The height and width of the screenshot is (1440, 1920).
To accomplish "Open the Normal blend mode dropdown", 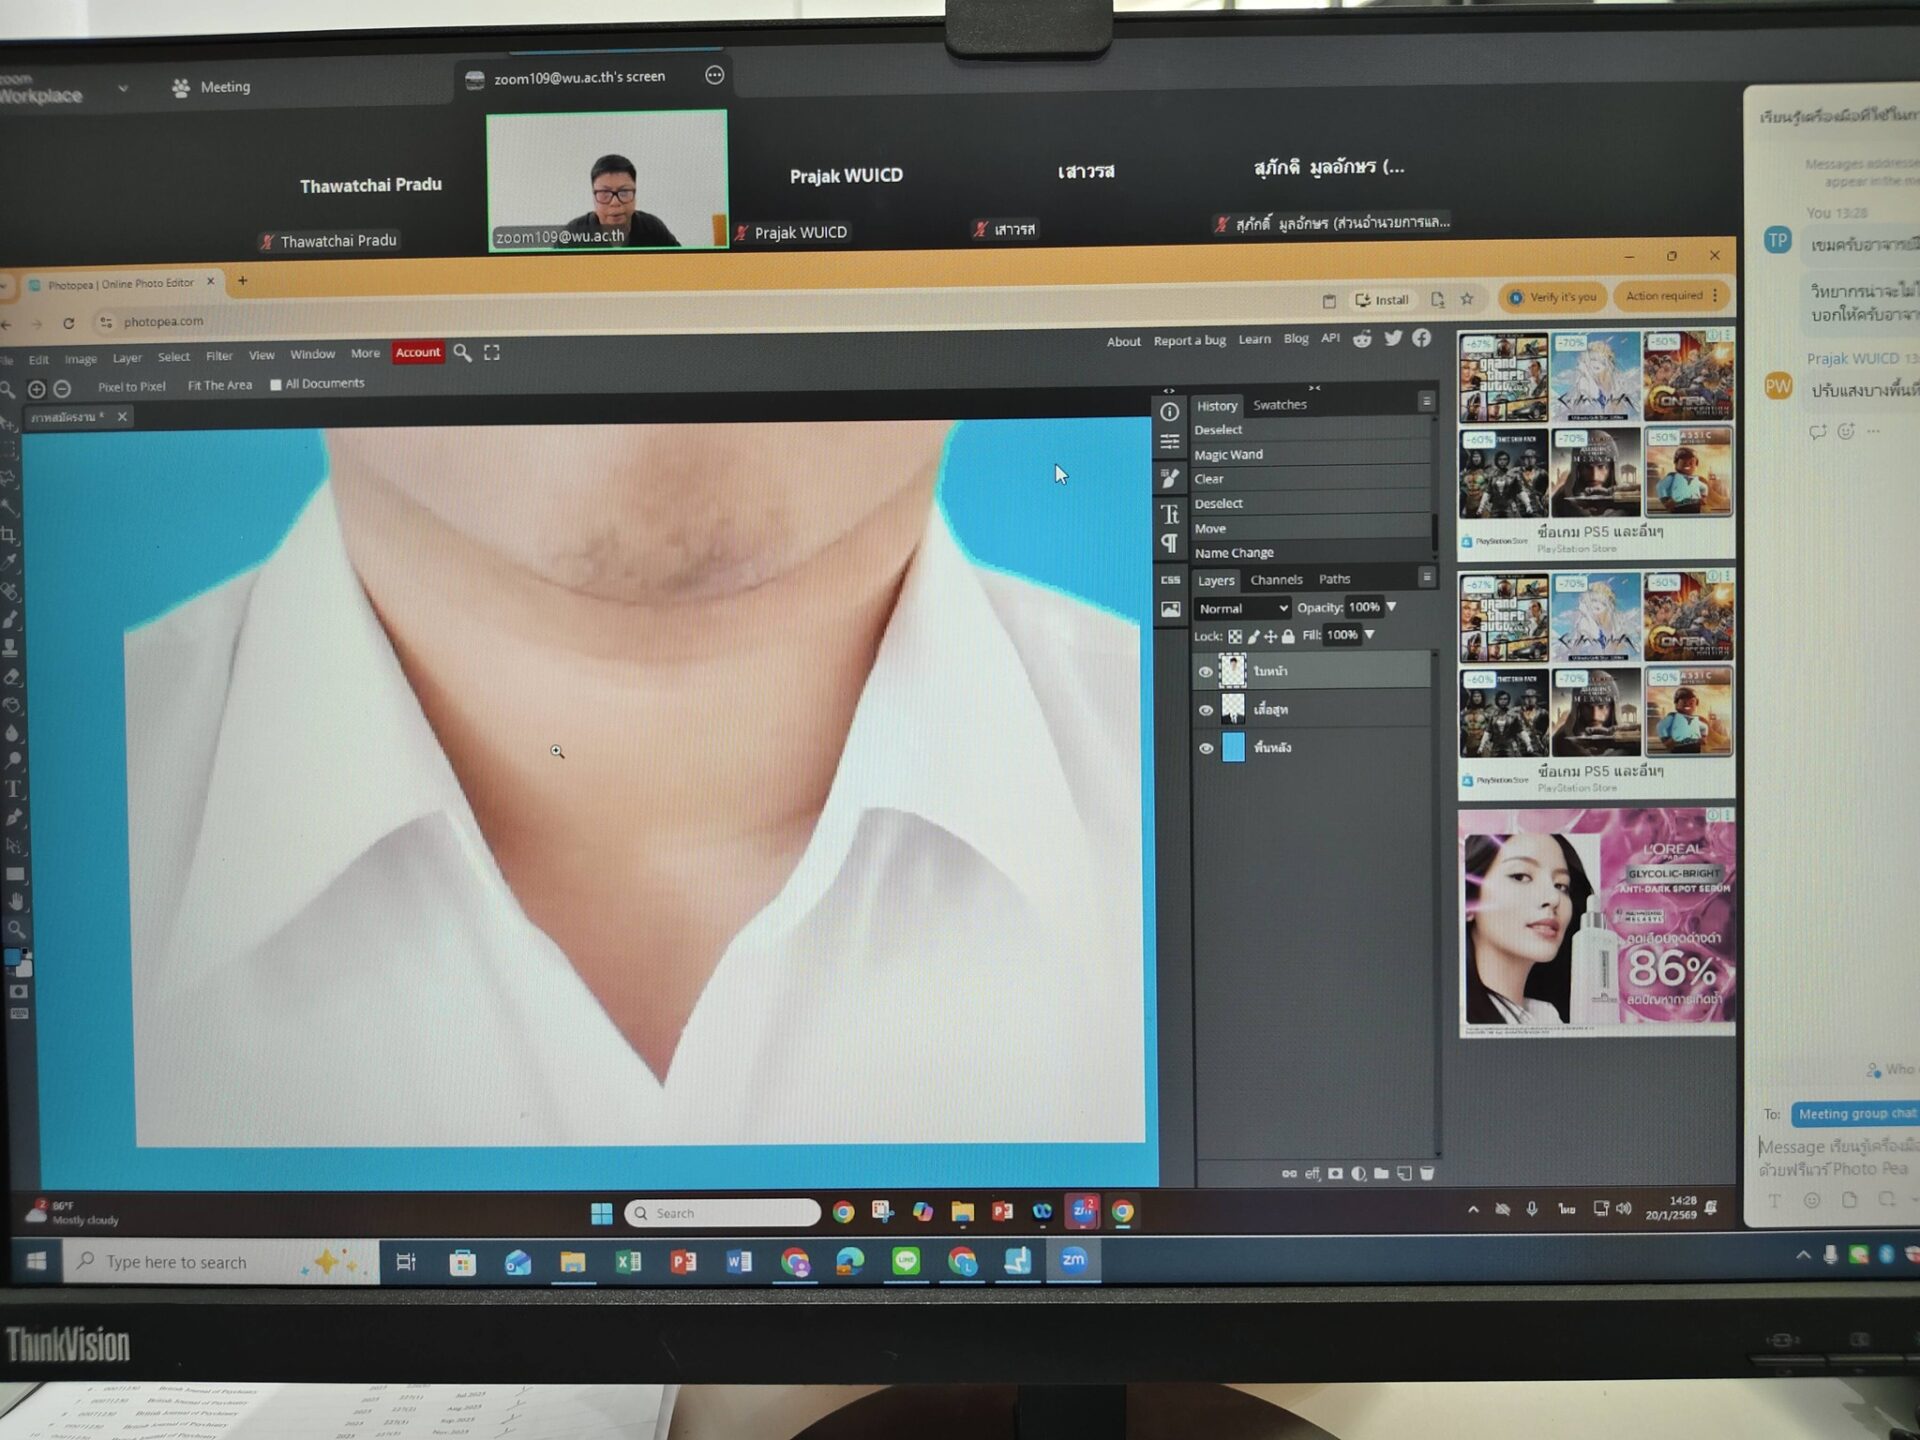I will (1242, 608).
